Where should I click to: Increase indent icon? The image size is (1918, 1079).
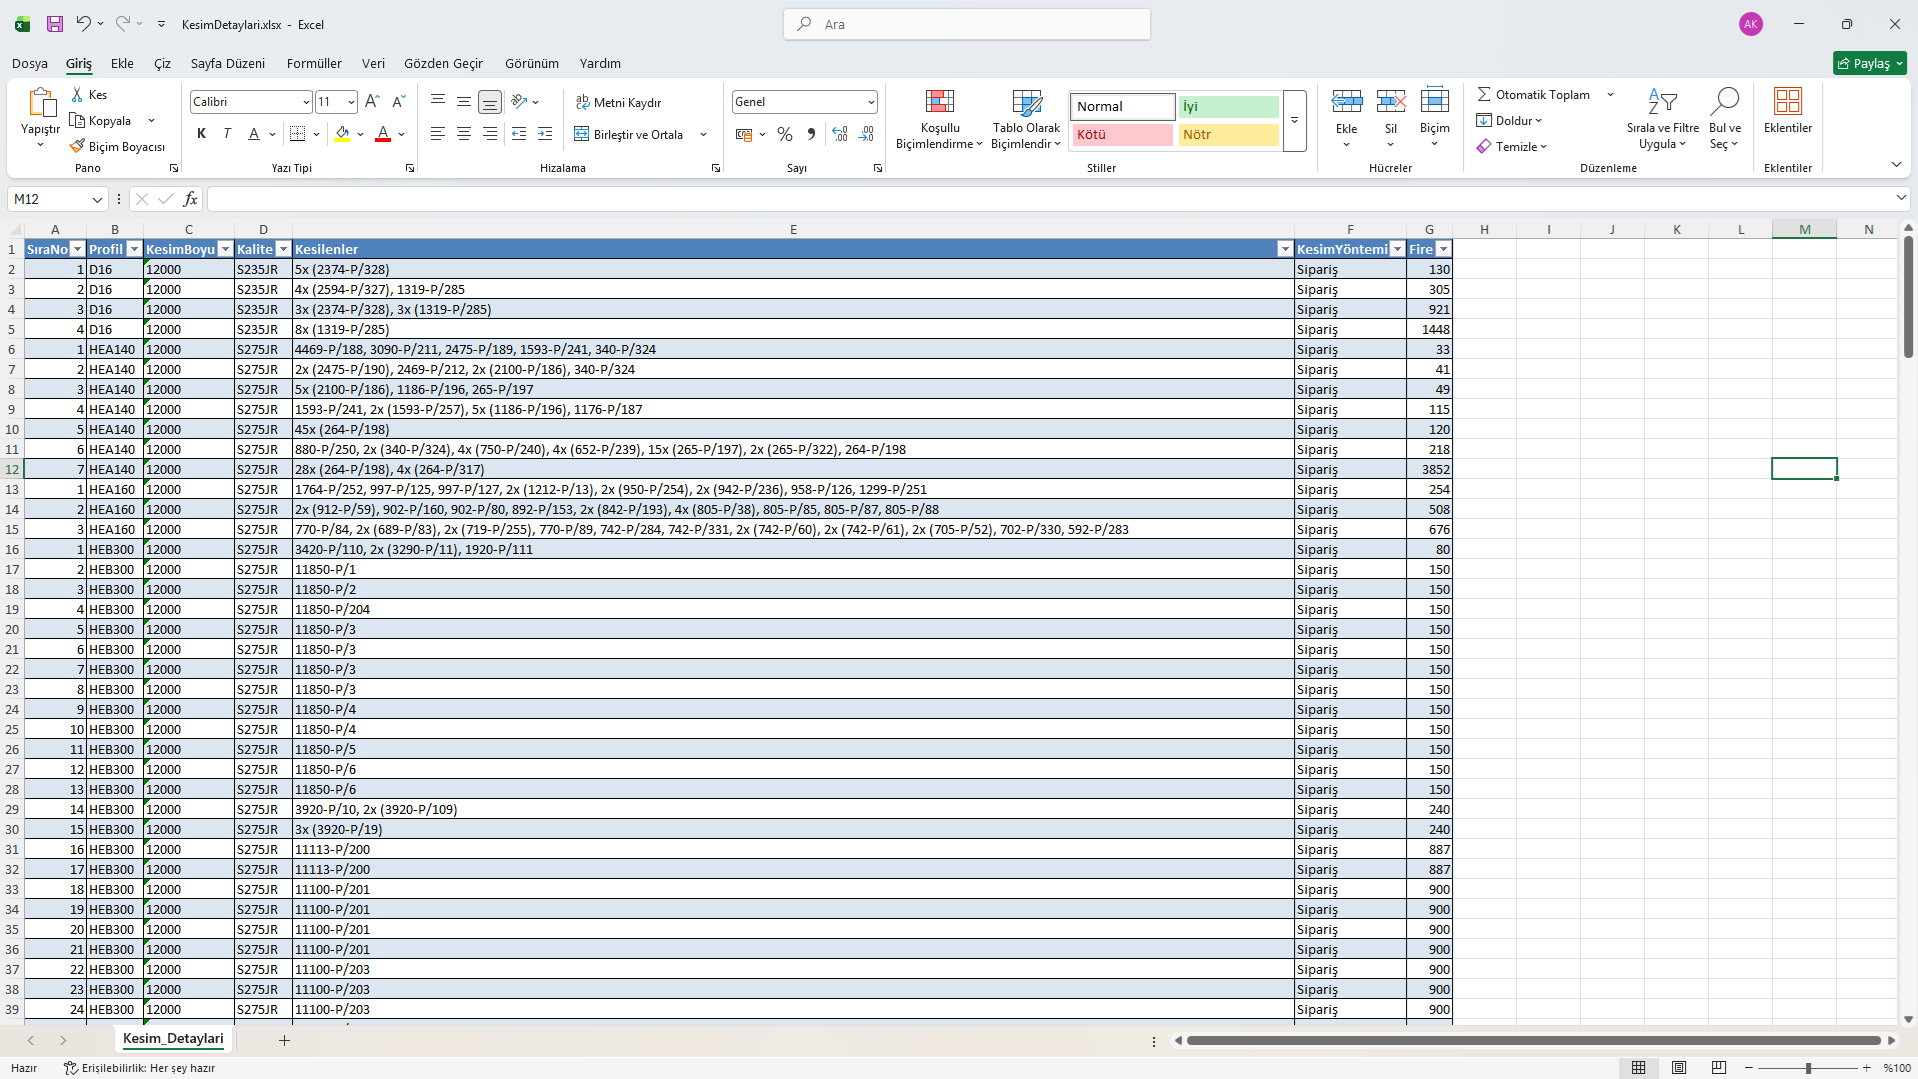click(x=545, y=134)
